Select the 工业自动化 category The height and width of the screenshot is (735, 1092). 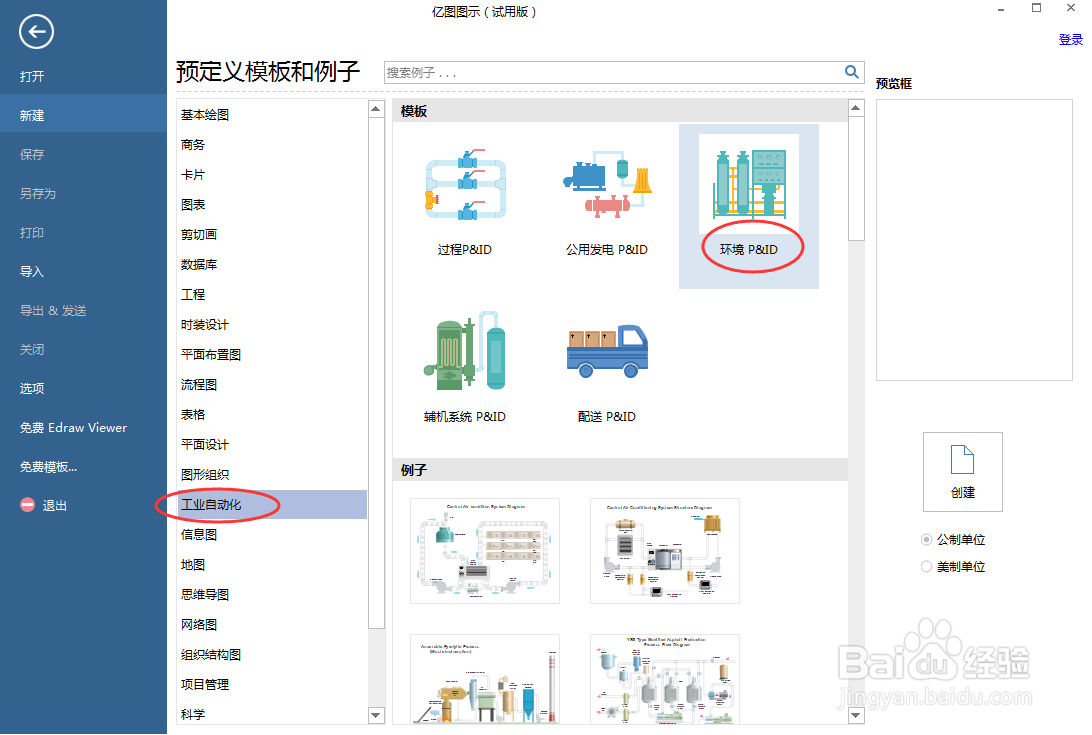pyautogui.click(x=272, y=504)
